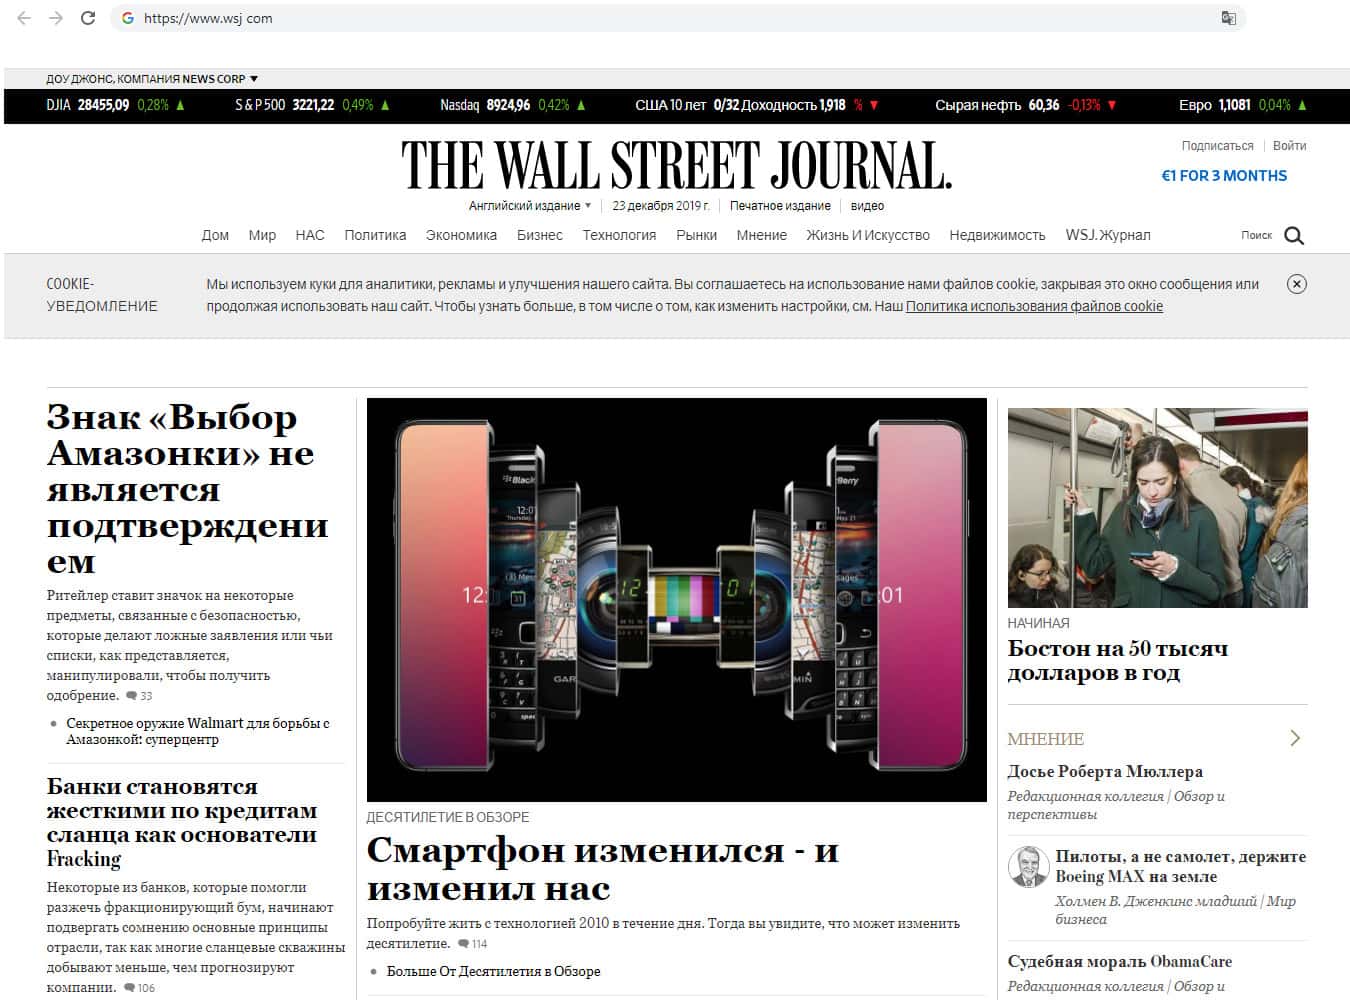1350x1000 pixels.
Task: Reload the page with the refresh icon
Action: tap(88, 18)
